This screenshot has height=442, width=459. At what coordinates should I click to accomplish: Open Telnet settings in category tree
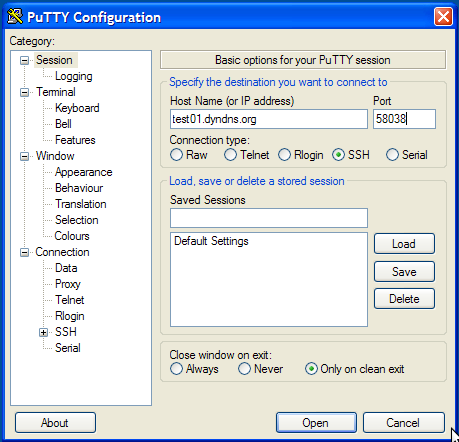point(70,300)
